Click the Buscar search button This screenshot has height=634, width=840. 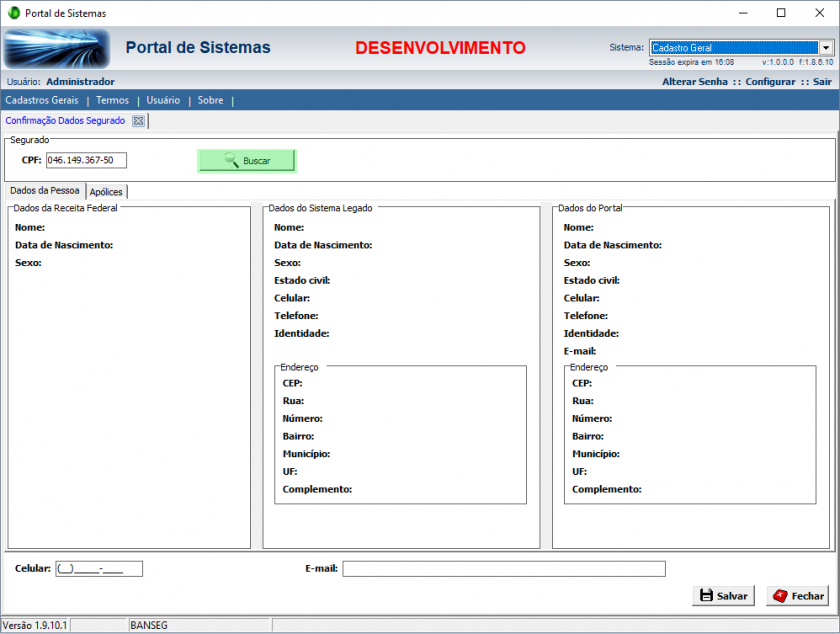click(x=247, y=160)
